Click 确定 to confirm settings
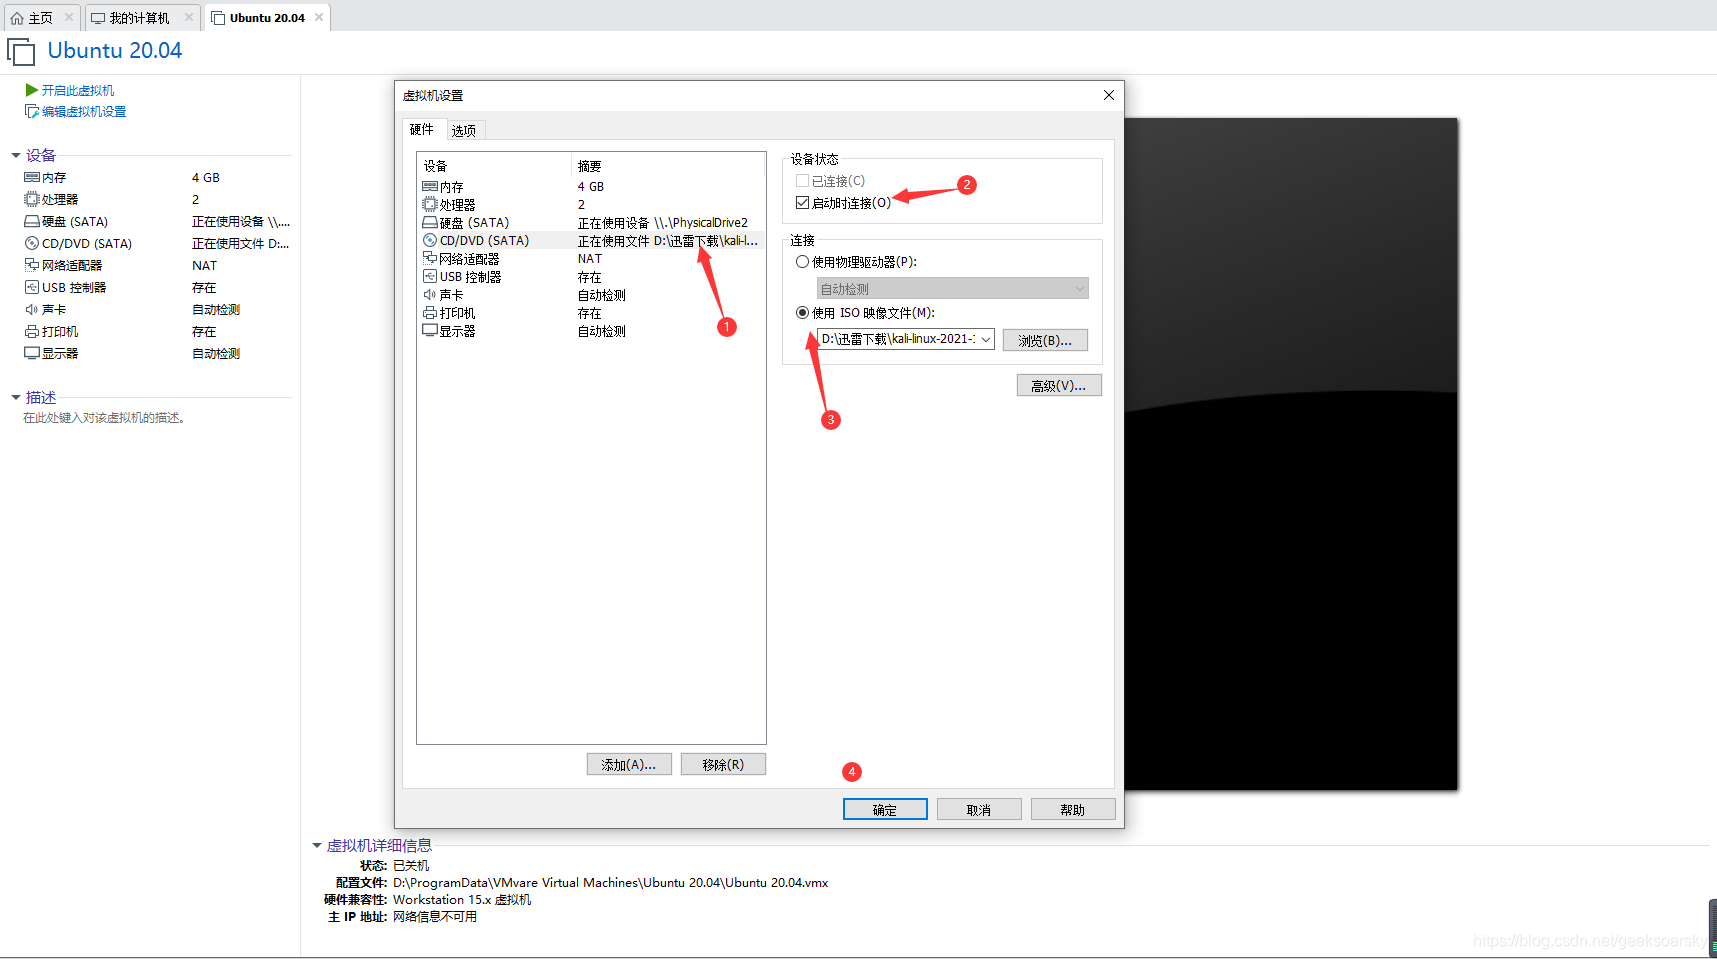Screen dimensions: 1717x959 click(x=885, y=809)
